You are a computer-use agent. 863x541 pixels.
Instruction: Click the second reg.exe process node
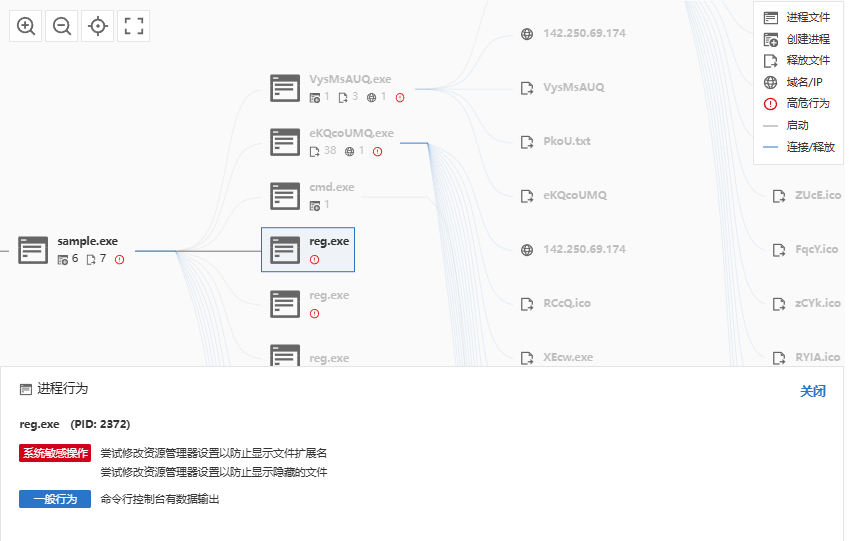(x=310, y=304)
